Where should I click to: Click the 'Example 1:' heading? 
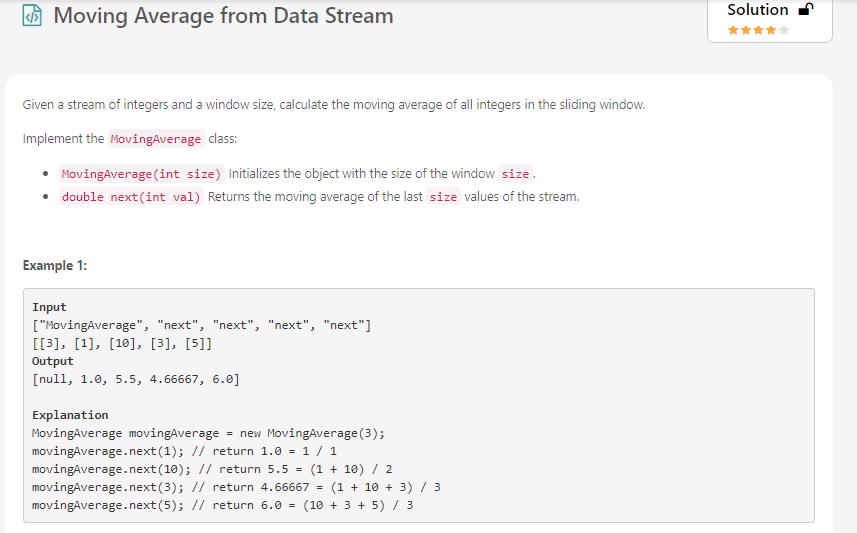pos(48,265)
